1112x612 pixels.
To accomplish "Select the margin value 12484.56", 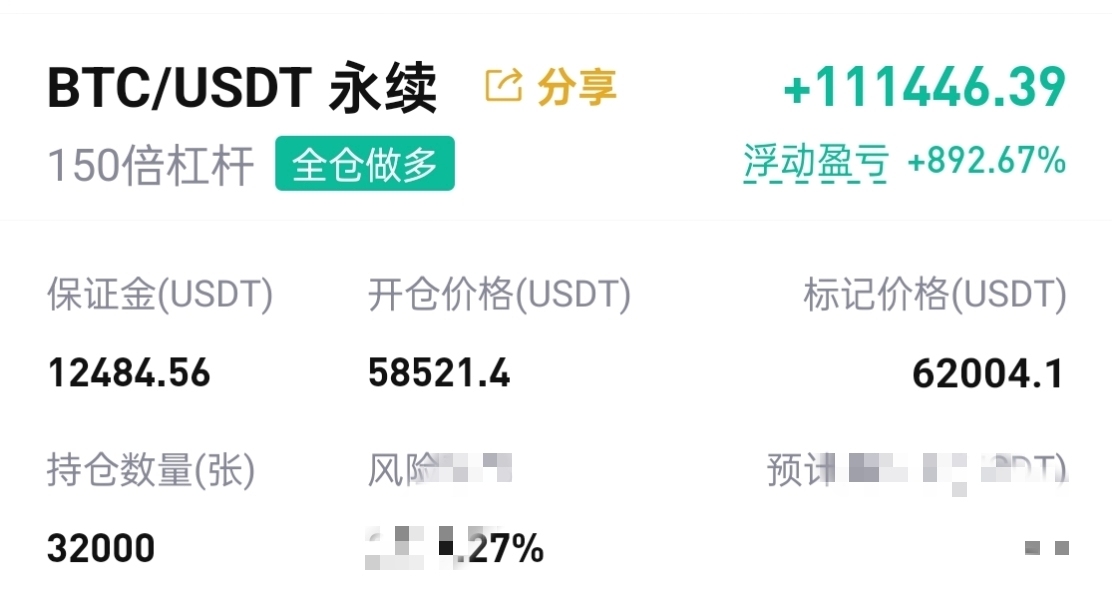I will (129, 374).
